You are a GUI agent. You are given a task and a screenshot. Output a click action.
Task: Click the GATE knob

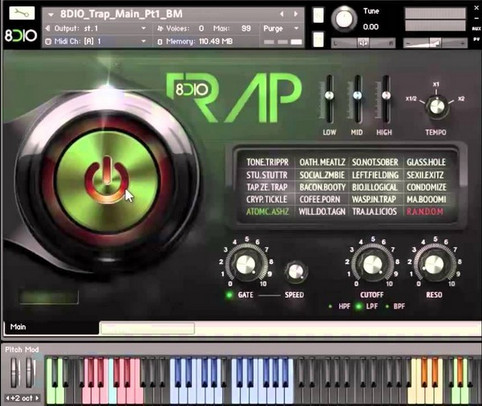[x=246, y=264]
